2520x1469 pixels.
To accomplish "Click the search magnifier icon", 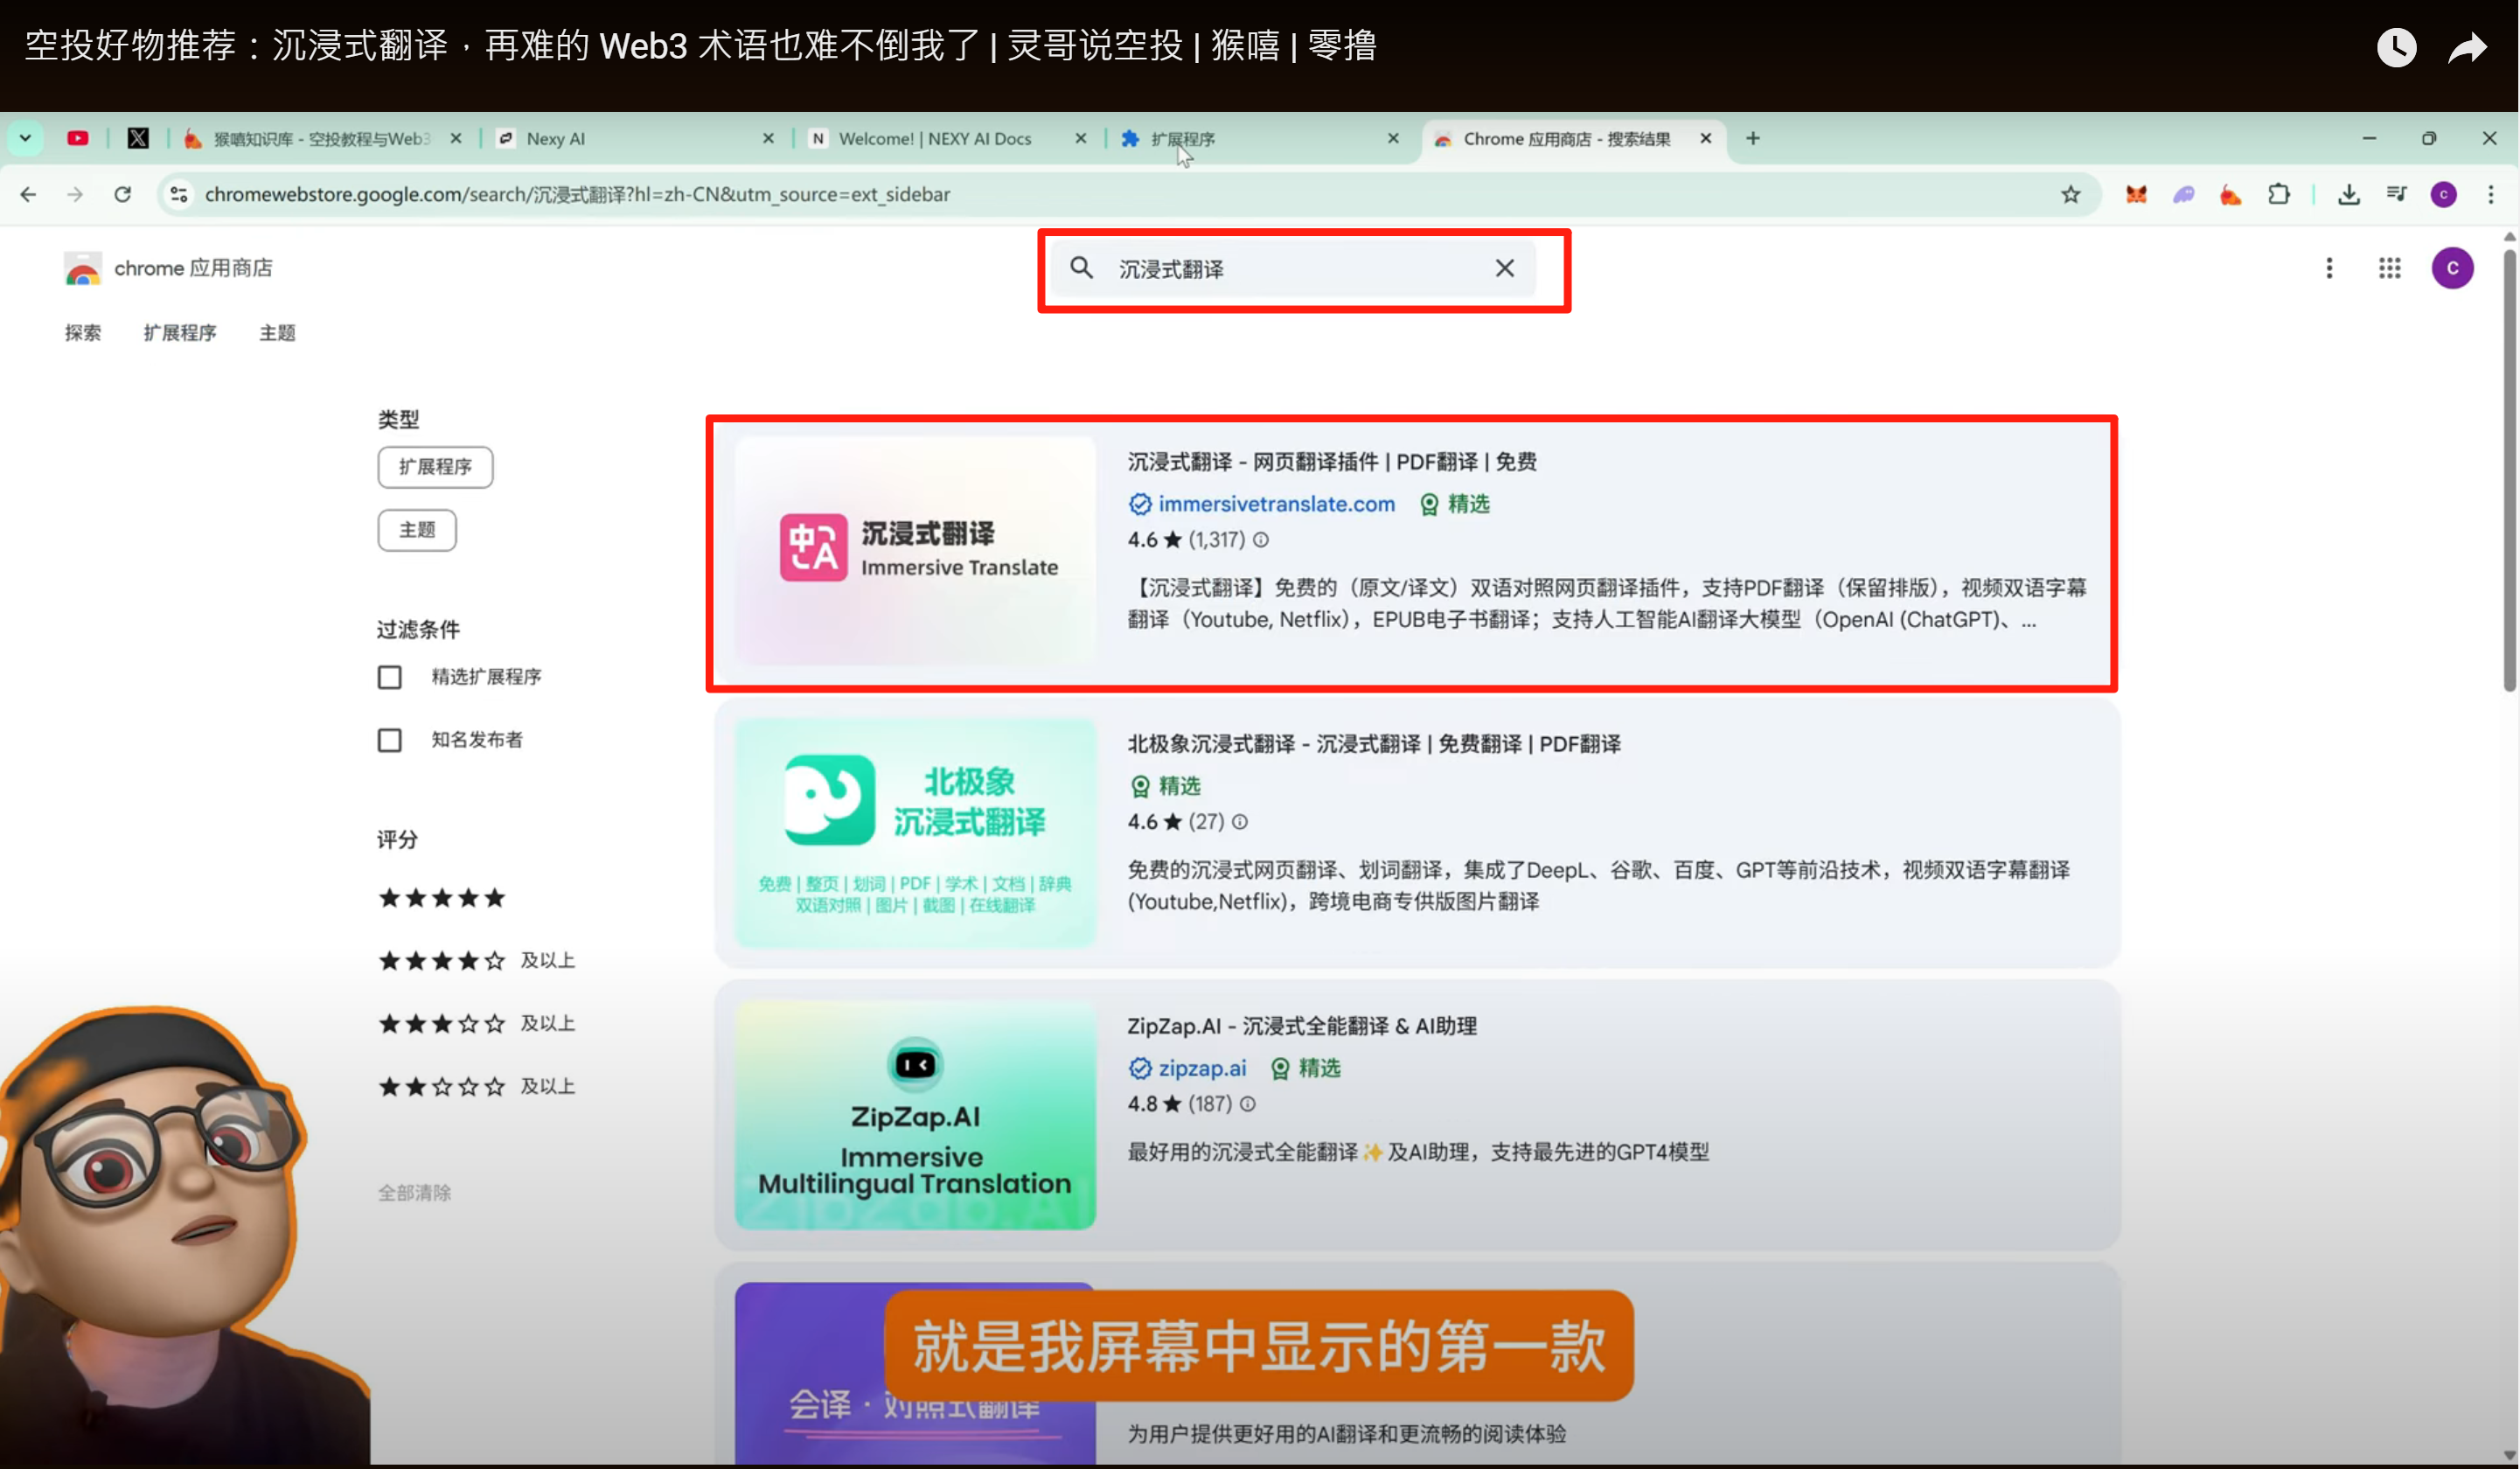I will click(1081, 267).
